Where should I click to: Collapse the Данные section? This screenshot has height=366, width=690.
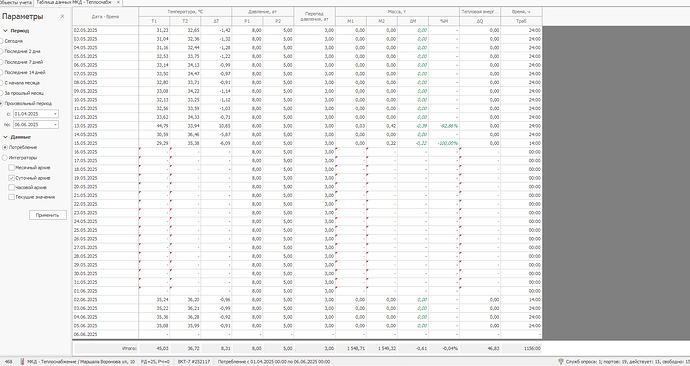[x=6, y=137]
